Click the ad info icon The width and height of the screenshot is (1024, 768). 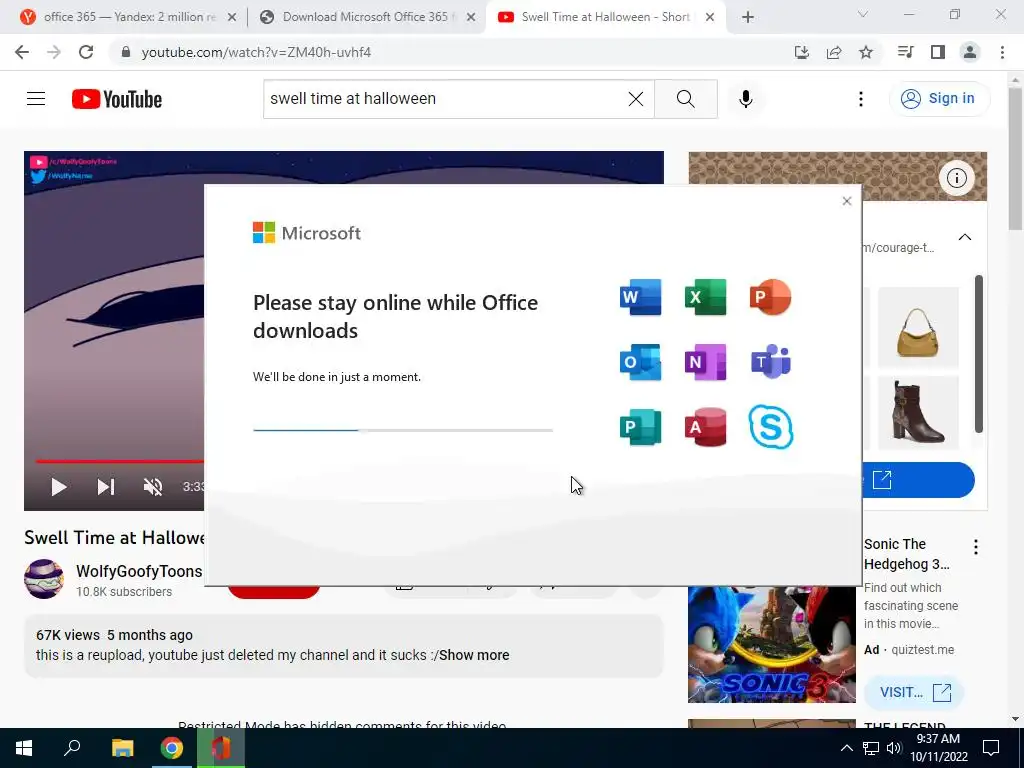(957, 178)
